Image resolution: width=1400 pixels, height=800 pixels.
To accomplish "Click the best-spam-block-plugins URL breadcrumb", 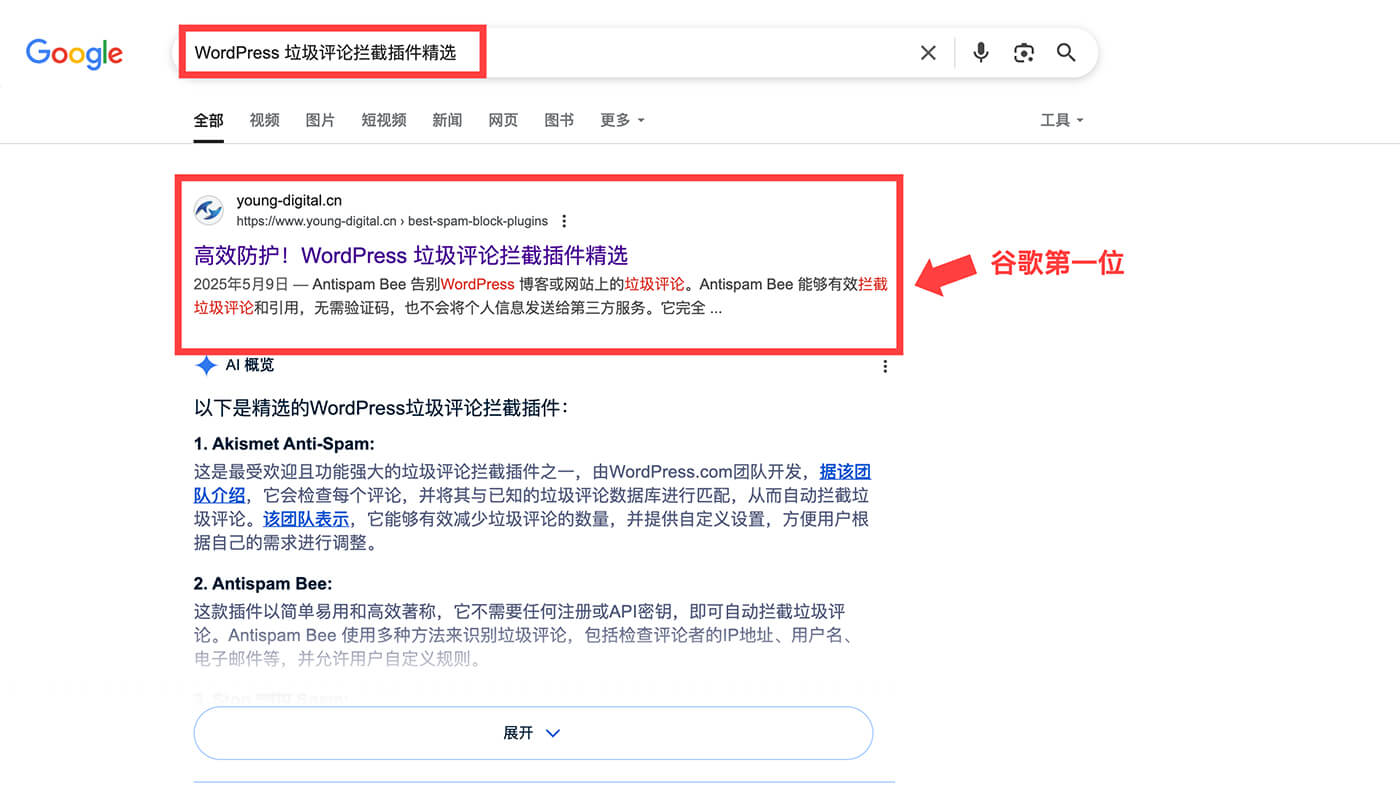I will click(x=478, y=221).
